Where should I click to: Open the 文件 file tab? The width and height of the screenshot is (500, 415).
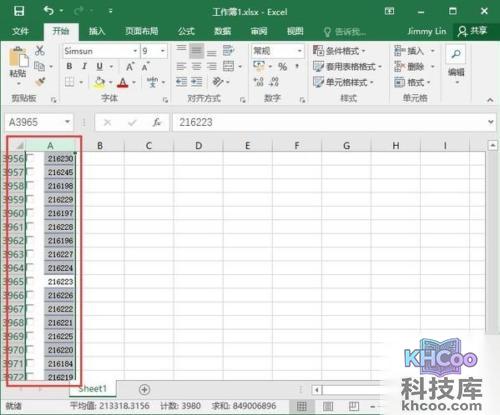20,31
